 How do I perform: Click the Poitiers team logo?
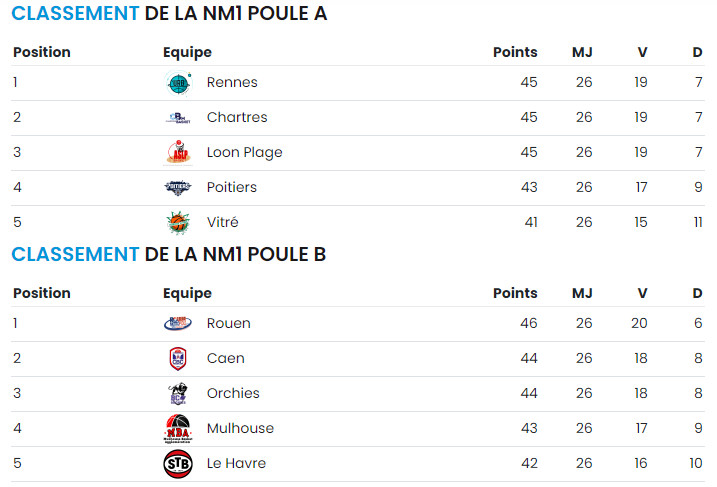(x=178, y=187)
